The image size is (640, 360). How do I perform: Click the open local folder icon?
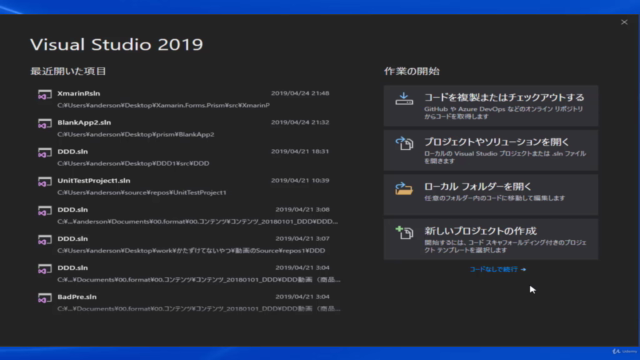coord(404,188)
